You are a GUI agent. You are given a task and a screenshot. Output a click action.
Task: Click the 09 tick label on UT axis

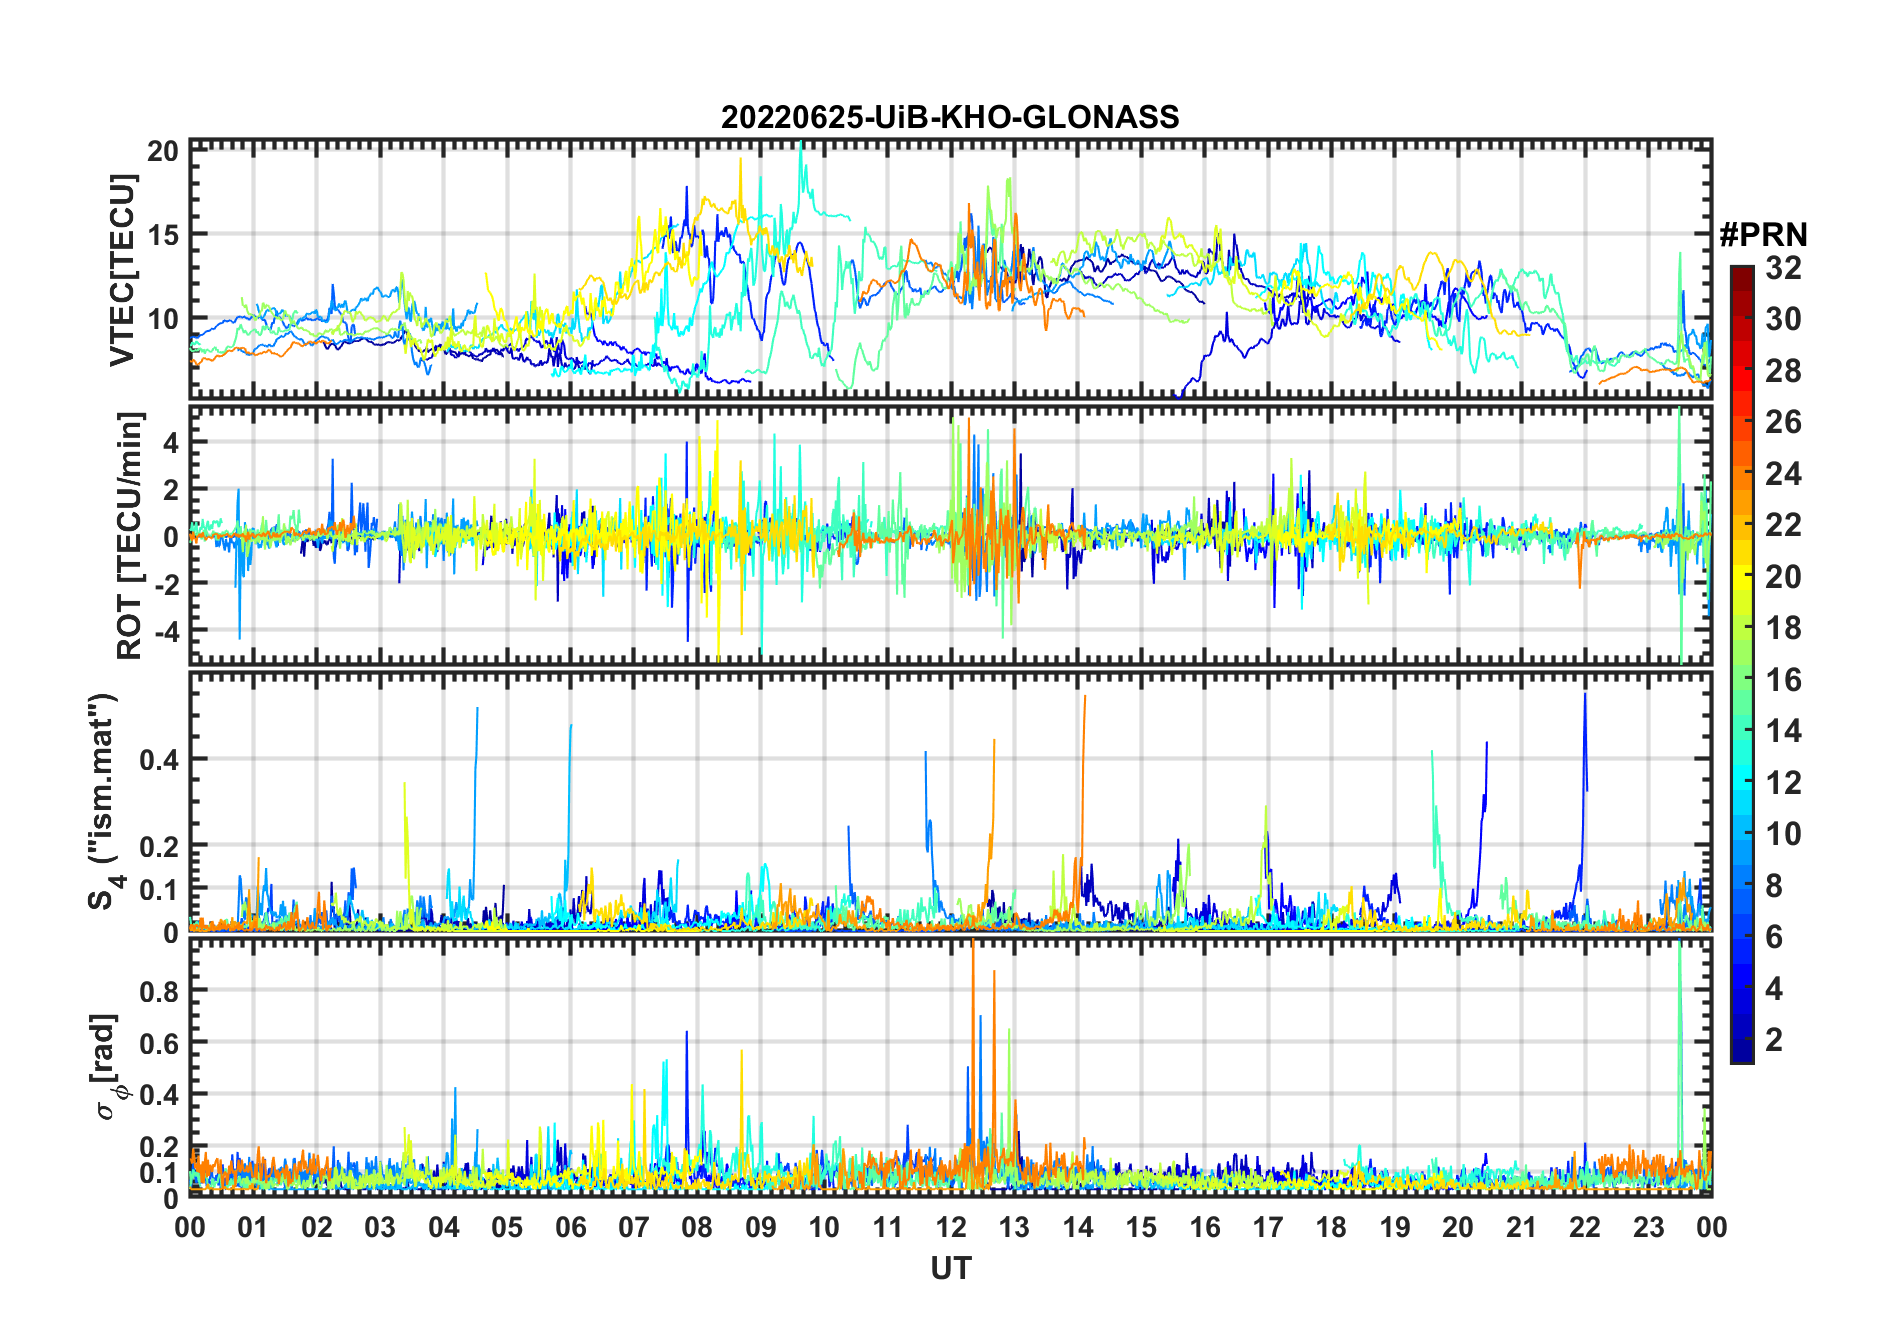tap(761, 1227)
